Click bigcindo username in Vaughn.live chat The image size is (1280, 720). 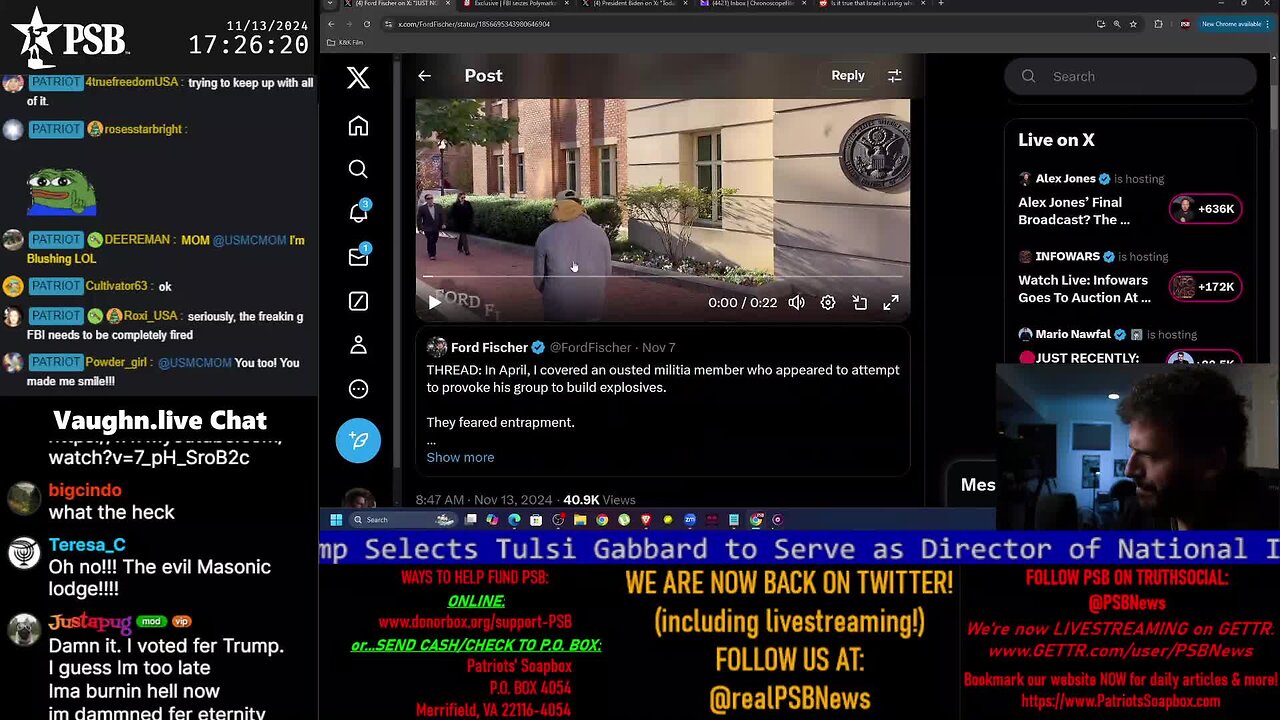[85, 490]
